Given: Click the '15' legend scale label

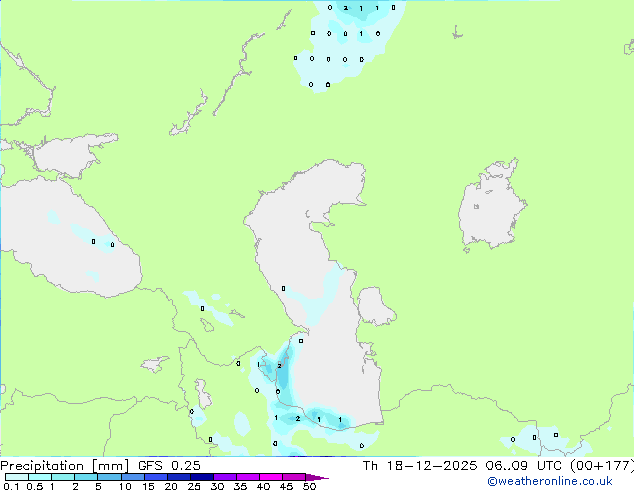Looking at the screenshot, I should (148, 486).
